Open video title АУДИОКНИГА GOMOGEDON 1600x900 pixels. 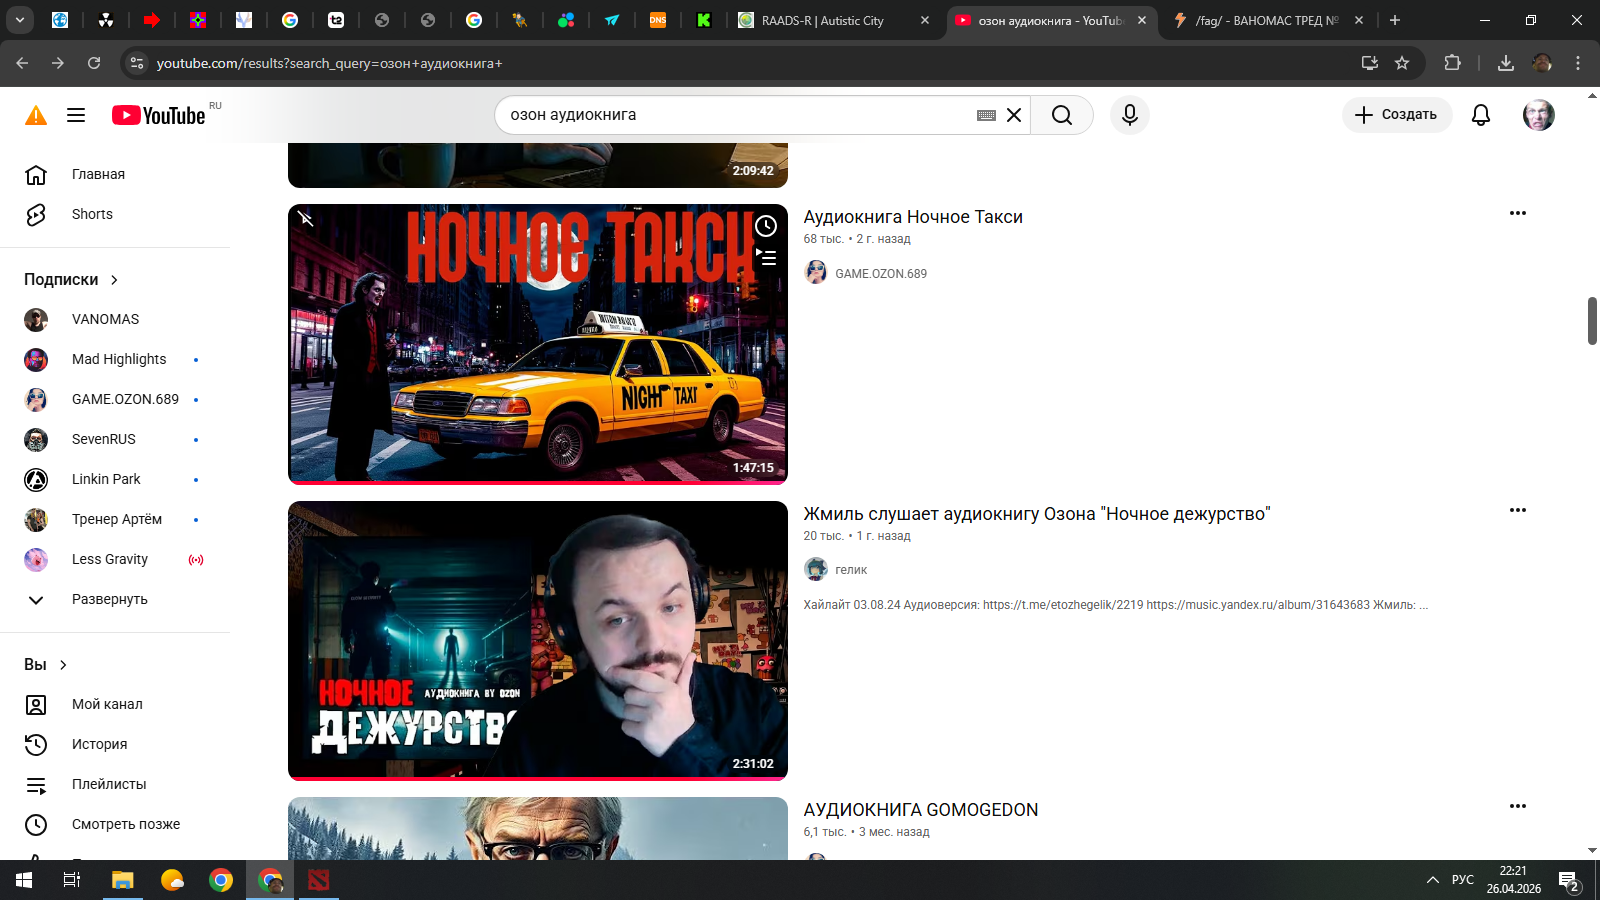[921, 810]
